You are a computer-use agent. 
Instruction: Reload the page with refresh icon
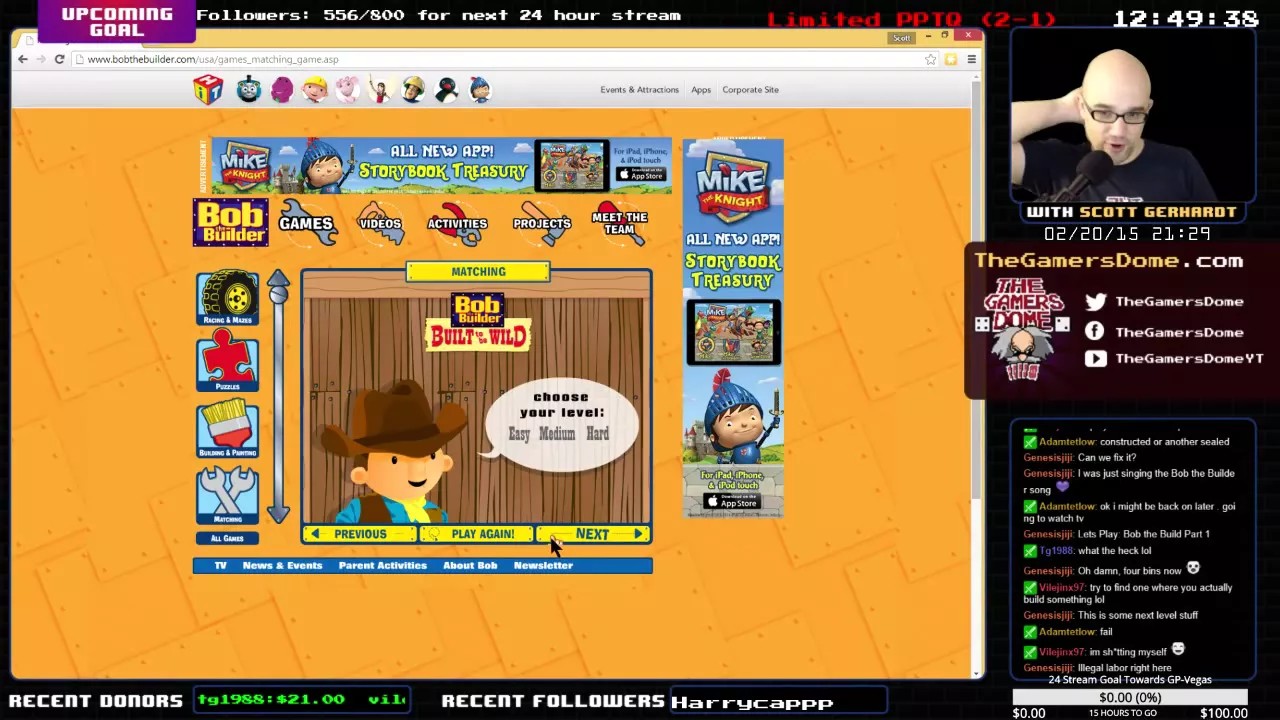(x=59, y=59)
